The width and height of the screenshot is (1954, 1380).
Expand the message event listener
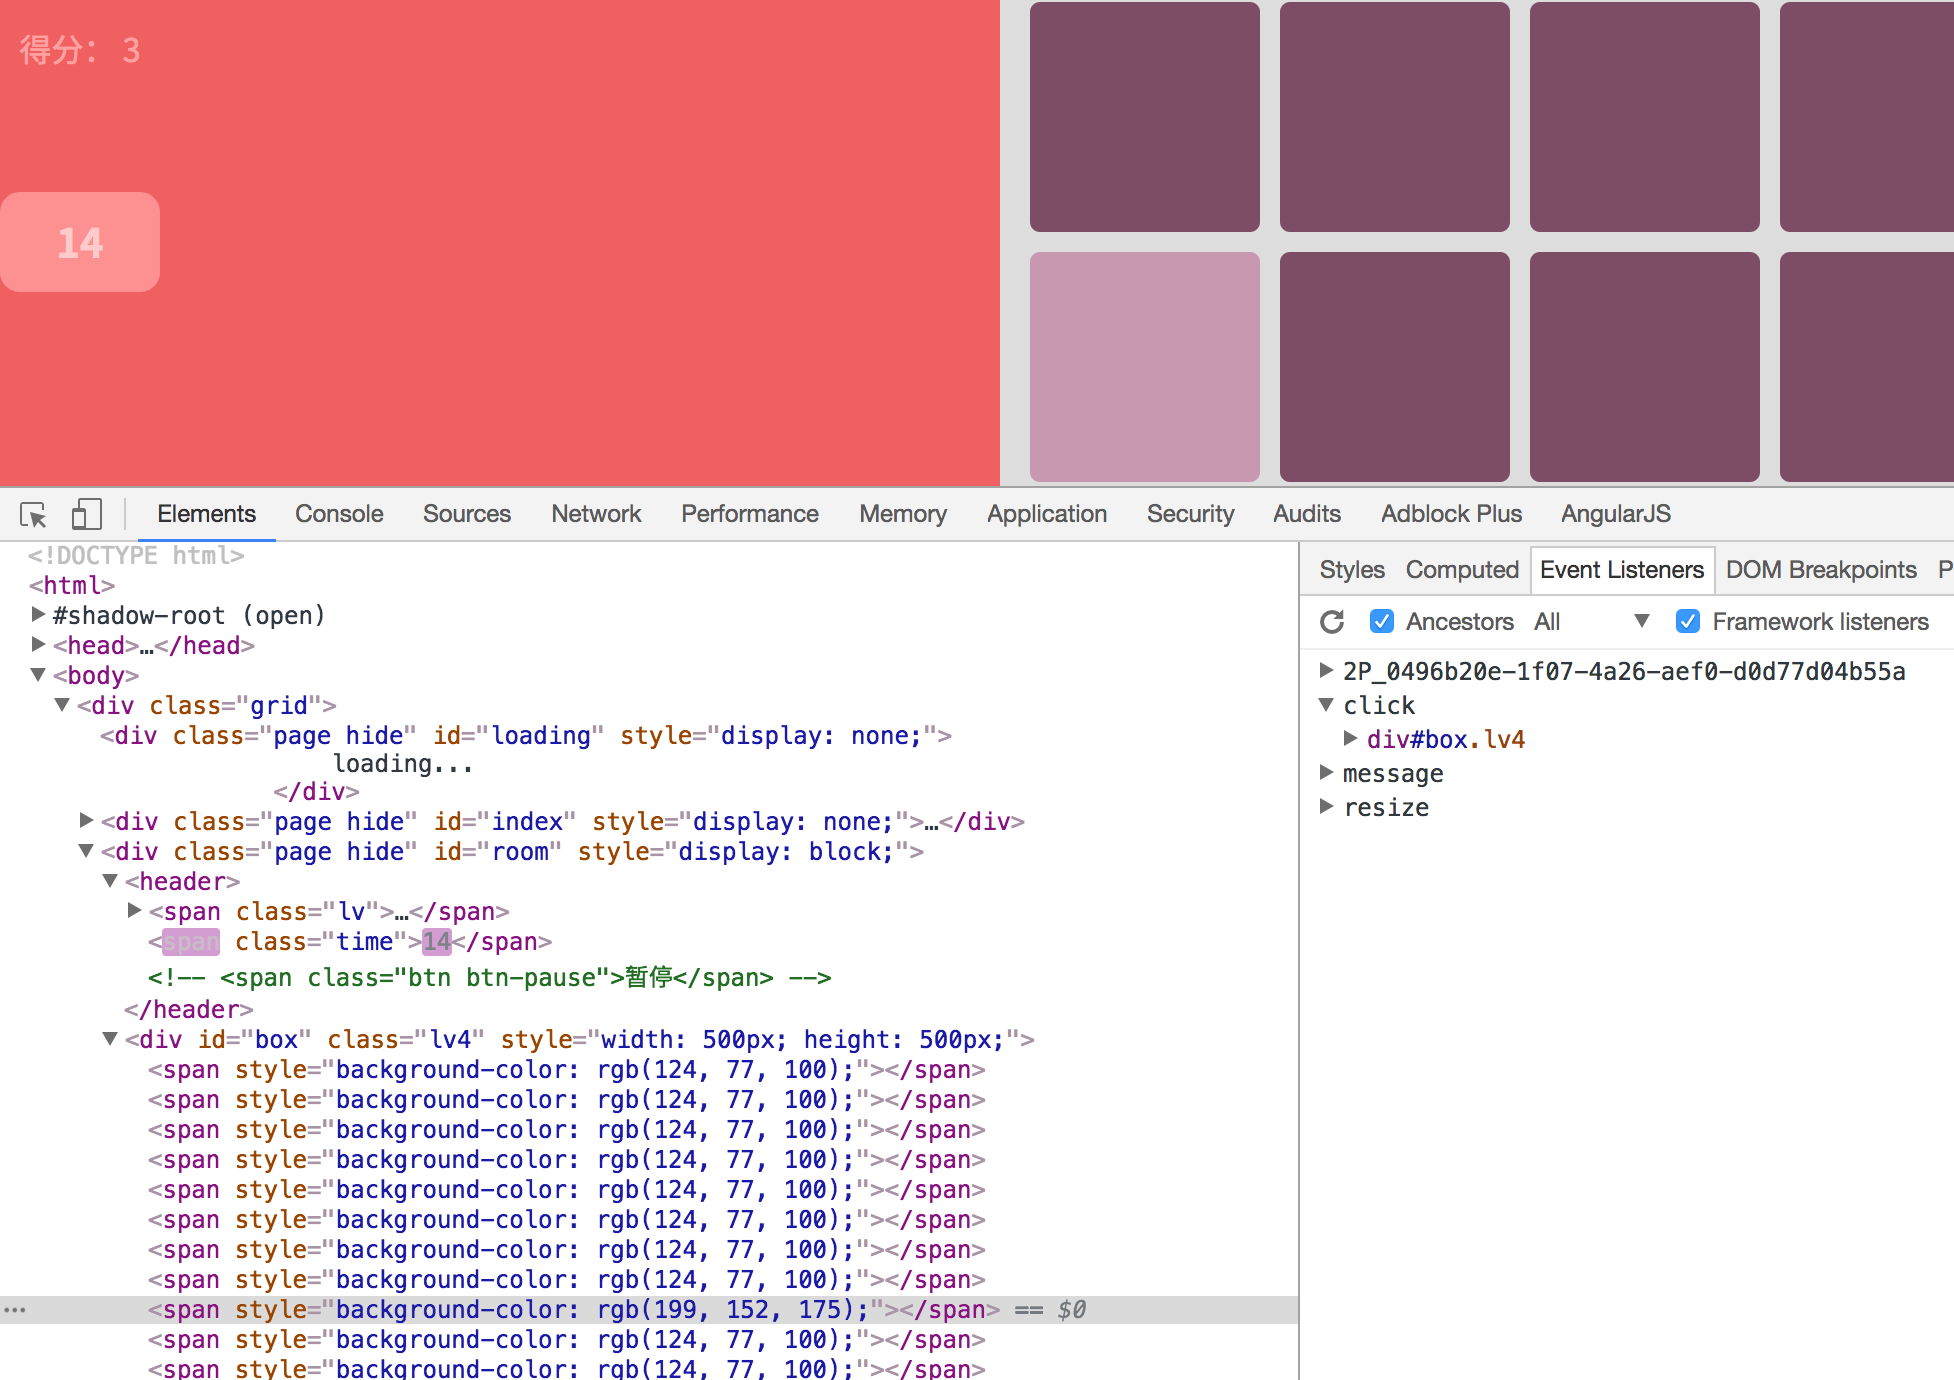click(x=1327, y=772)
